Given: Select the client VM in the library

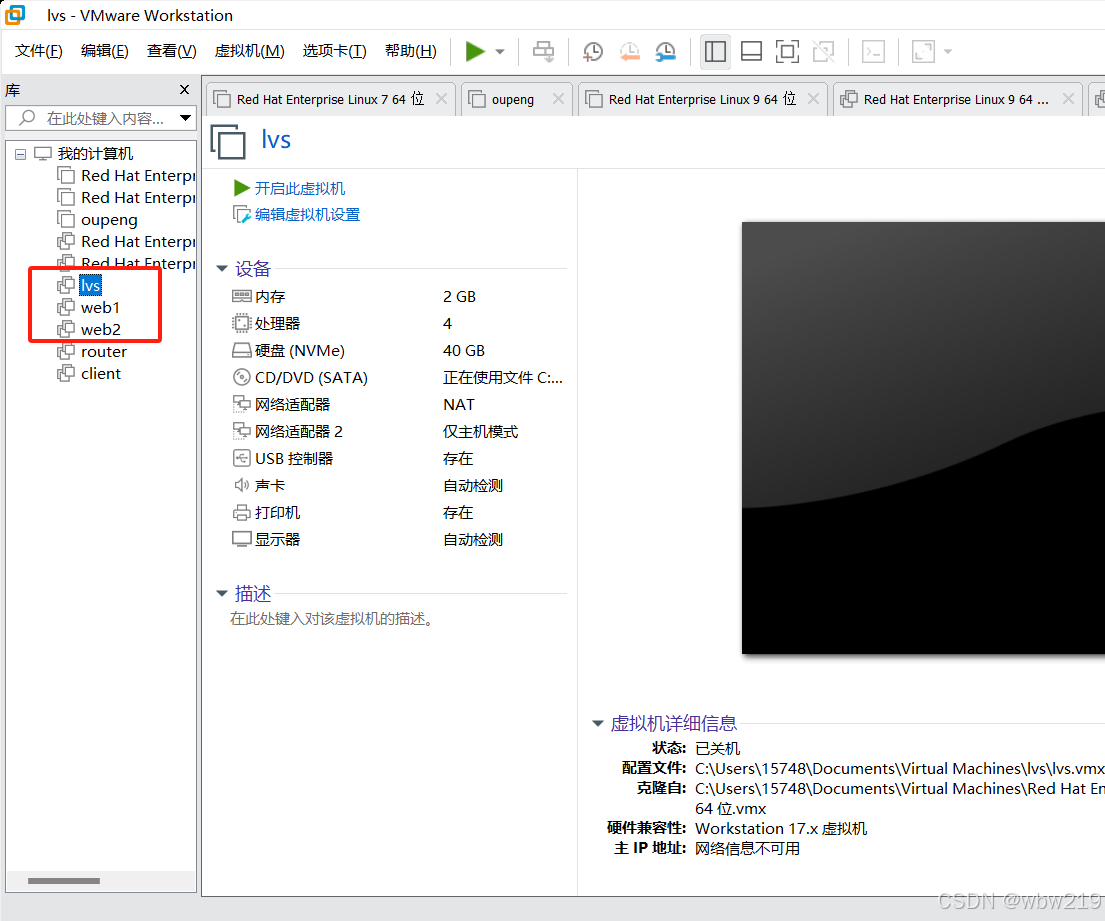Looking at the screenshot, I should tap(101, 373).
